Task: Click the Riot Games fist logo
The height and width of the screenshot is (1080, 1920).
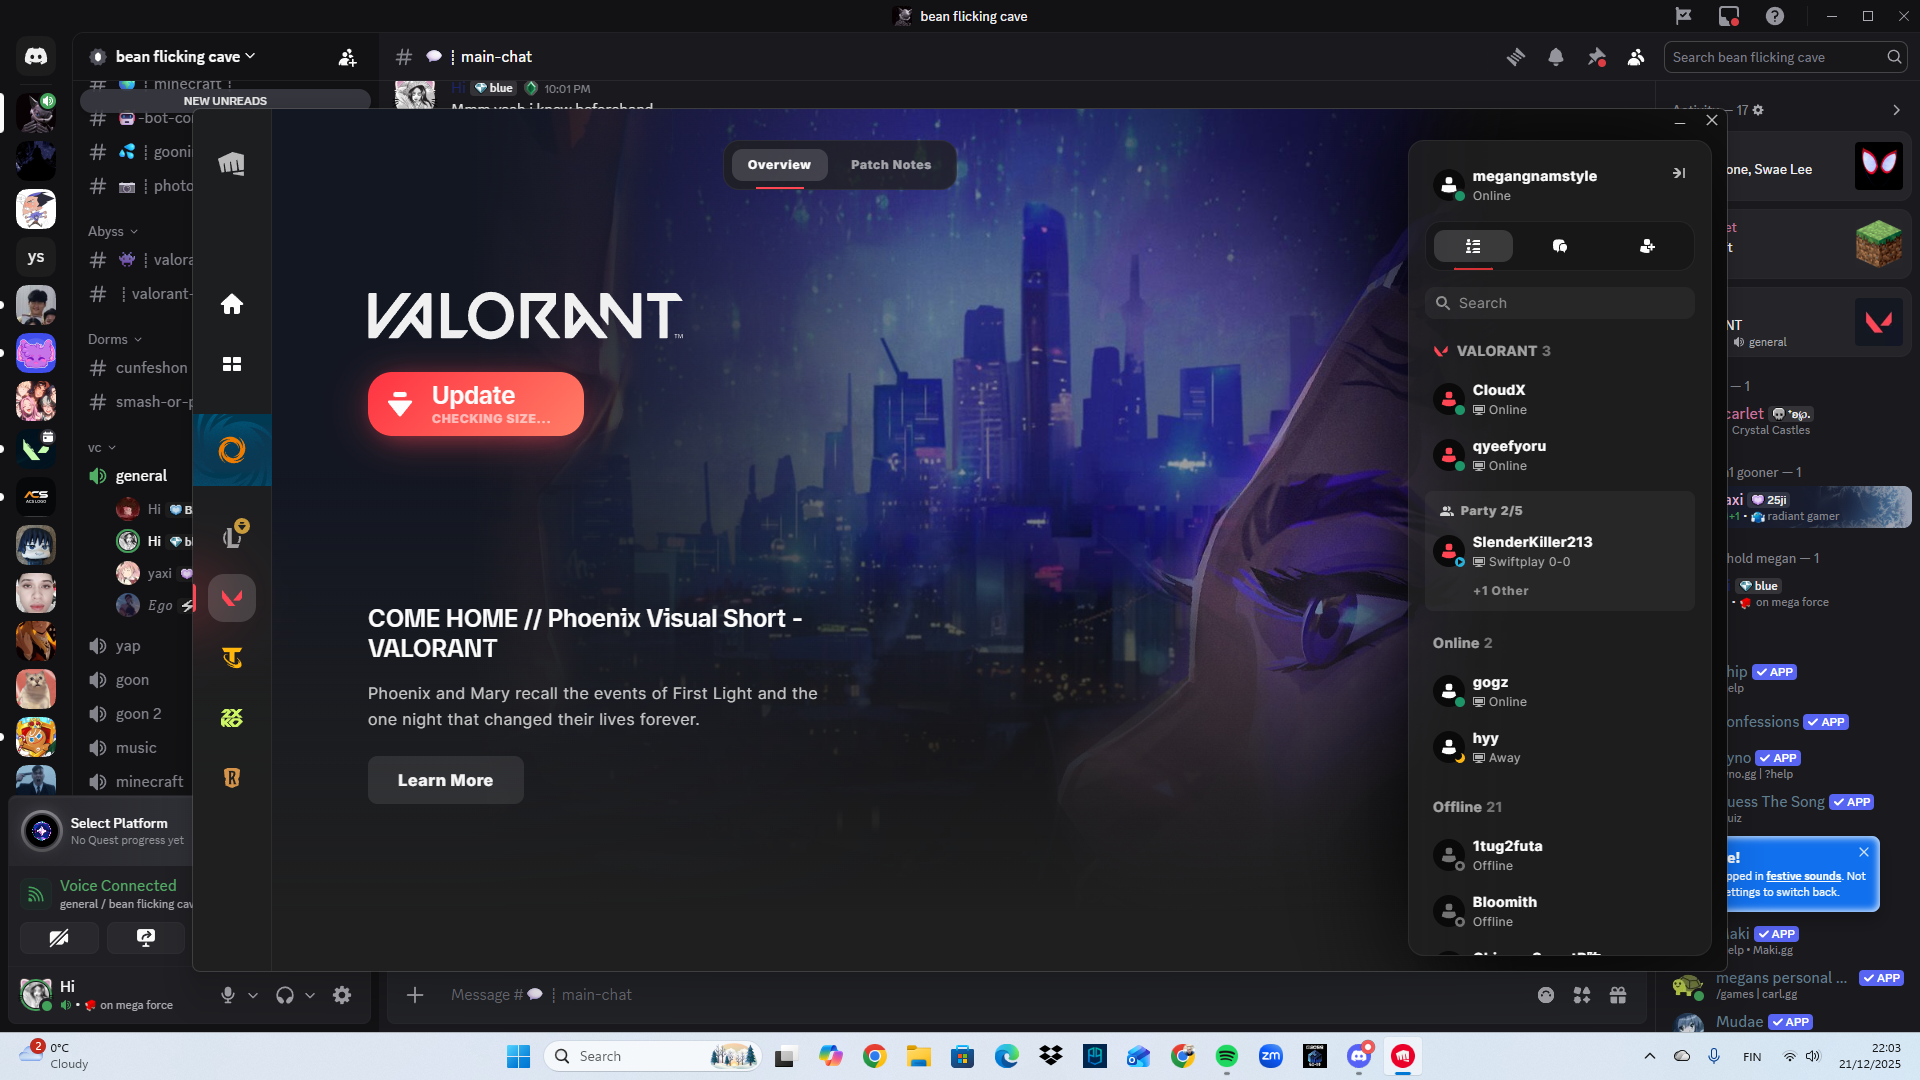Action: coord(232,164)
